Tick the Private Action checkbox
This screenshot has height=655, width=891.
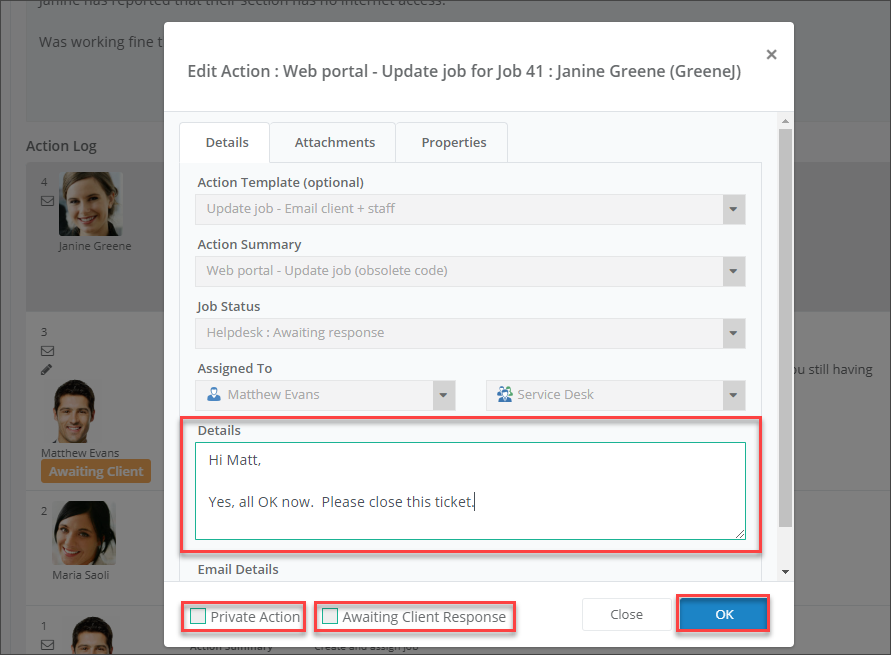[x=198, y=616]
